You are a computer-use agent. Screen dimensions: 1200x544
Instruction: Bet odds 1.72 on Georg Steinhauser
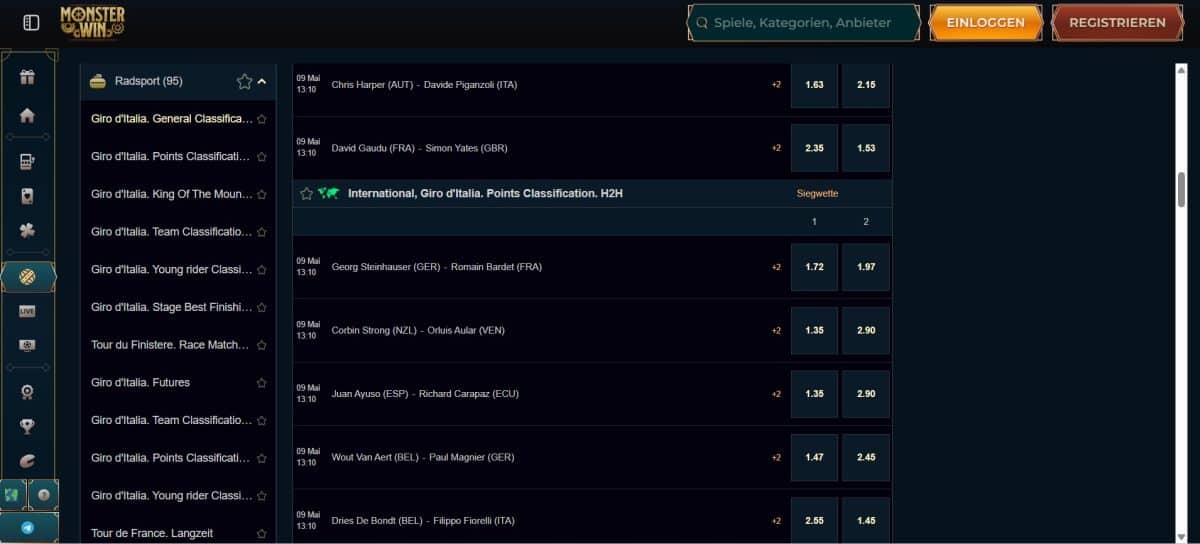click(814, 267)
